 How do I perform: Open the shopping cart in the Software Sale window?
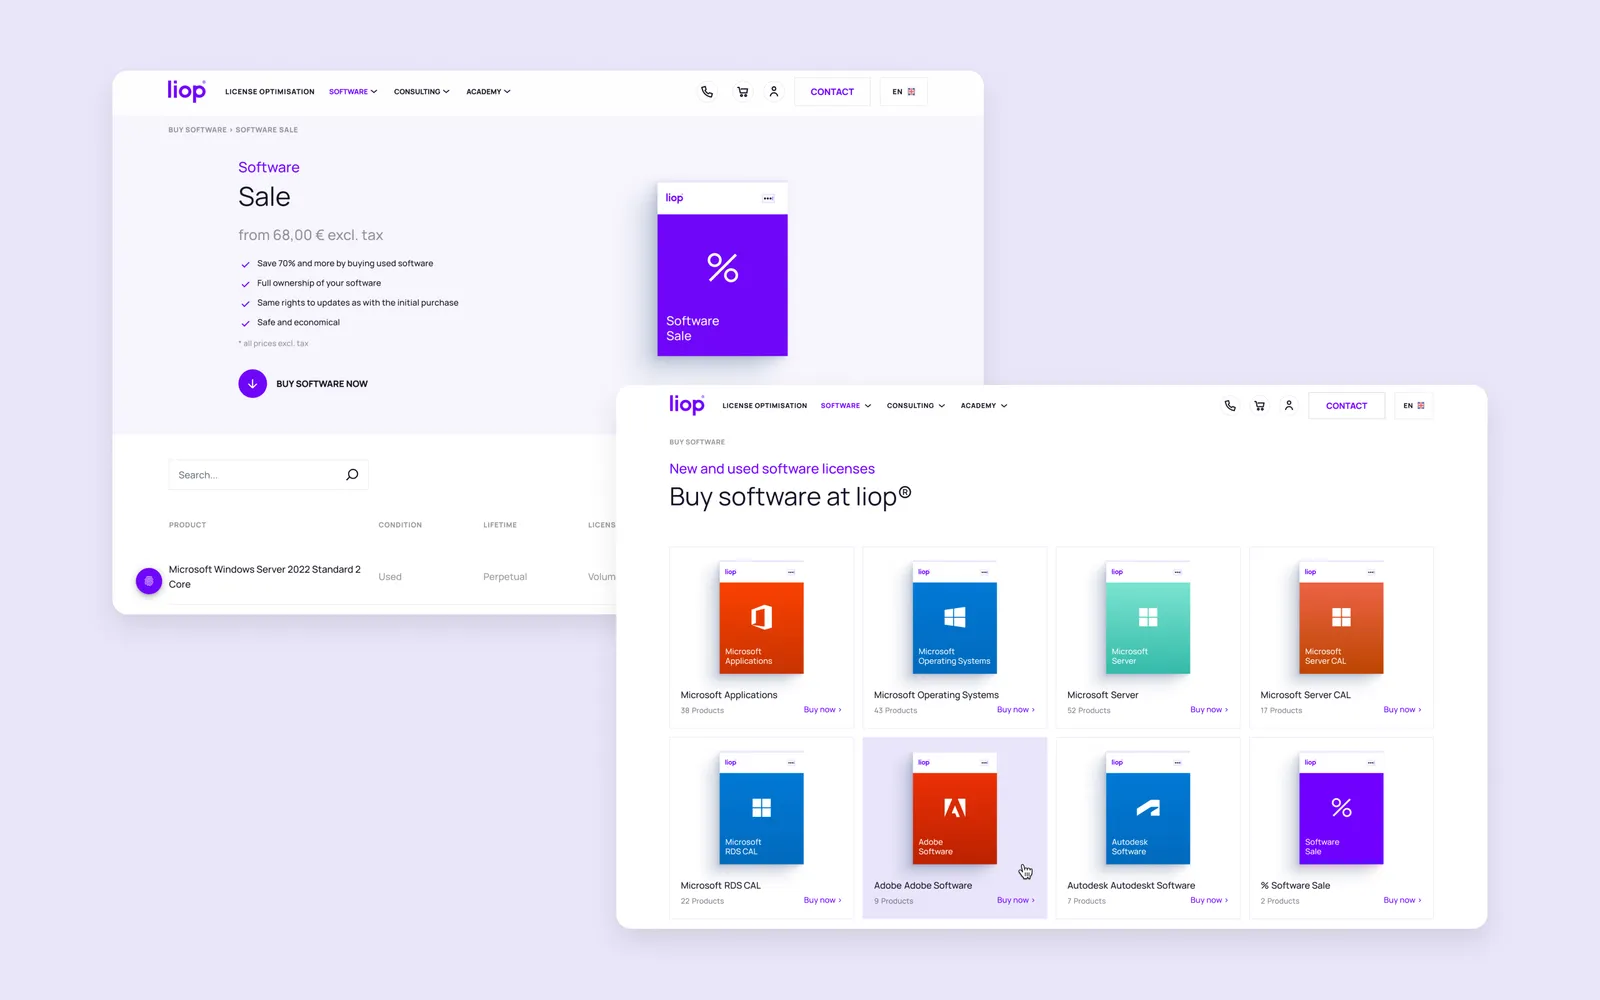pyautogui.click(x=742, y=92)
